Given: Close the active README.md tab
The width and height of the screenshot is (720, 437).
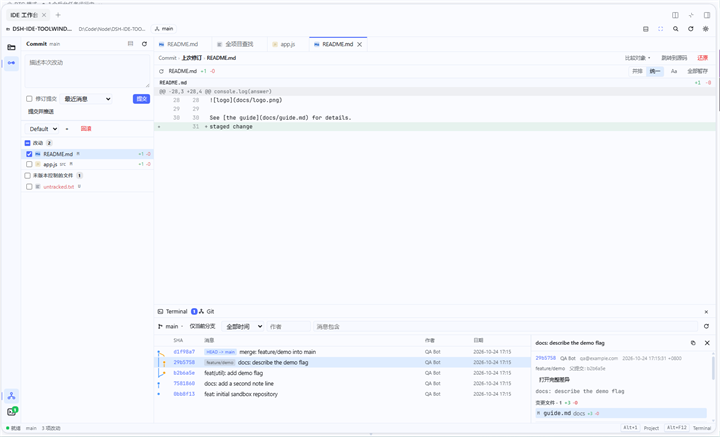Looking at the screenshot, I should pyautogui.click(x=360, y=45).
